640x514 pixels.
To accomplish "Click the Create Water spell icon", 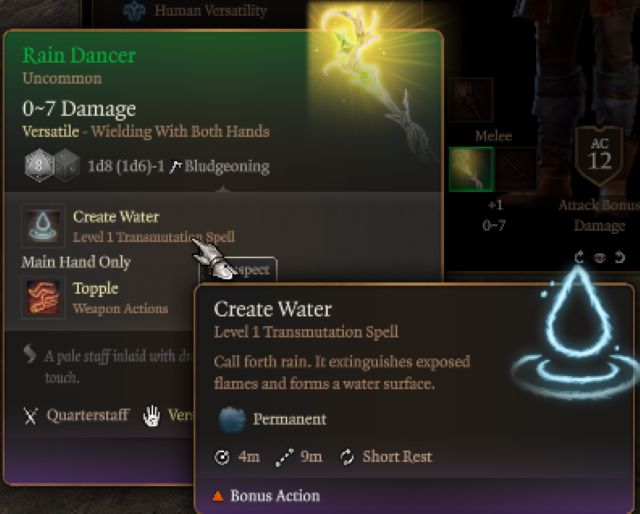I will 43,226.
